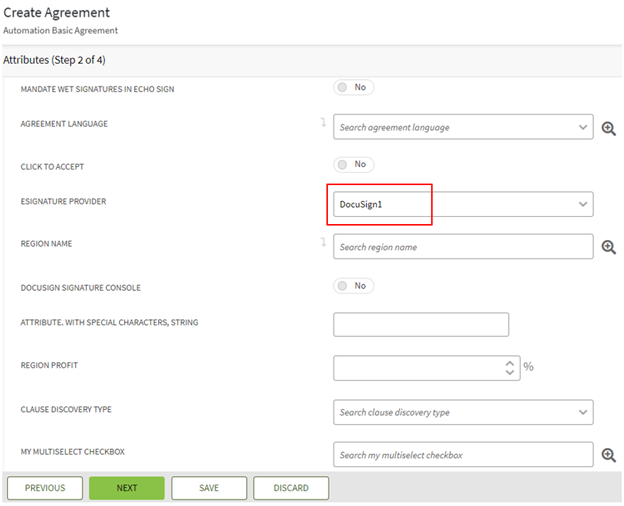Decrease Region Profit with the down arrow

coord(510,373)
